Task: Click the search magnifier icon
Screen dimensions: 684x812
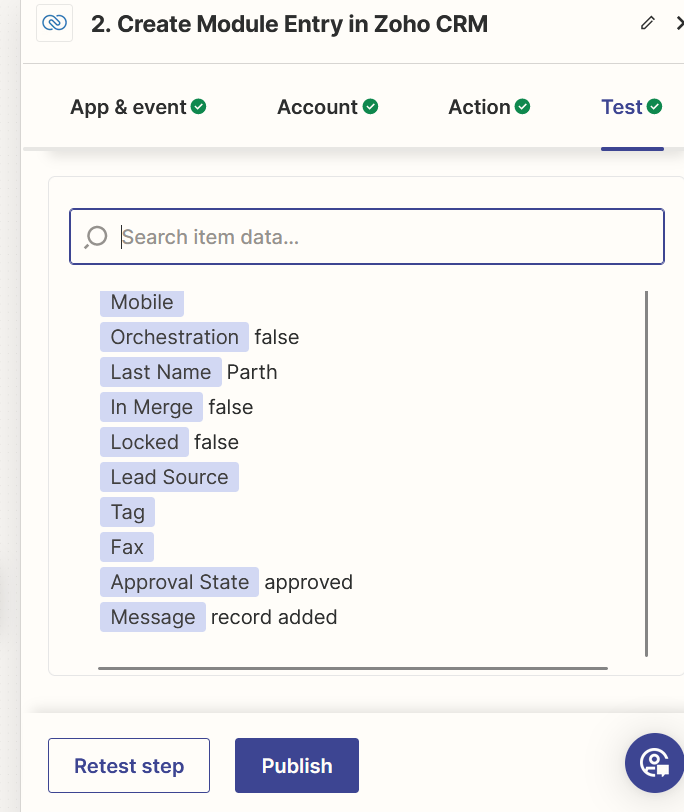Action: pyautogui.click(x=96, y=237)
